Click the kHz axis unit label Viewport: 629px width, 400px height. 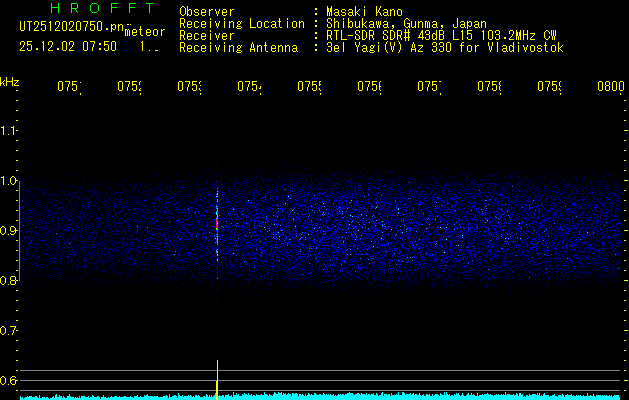(x=10, y=80)
